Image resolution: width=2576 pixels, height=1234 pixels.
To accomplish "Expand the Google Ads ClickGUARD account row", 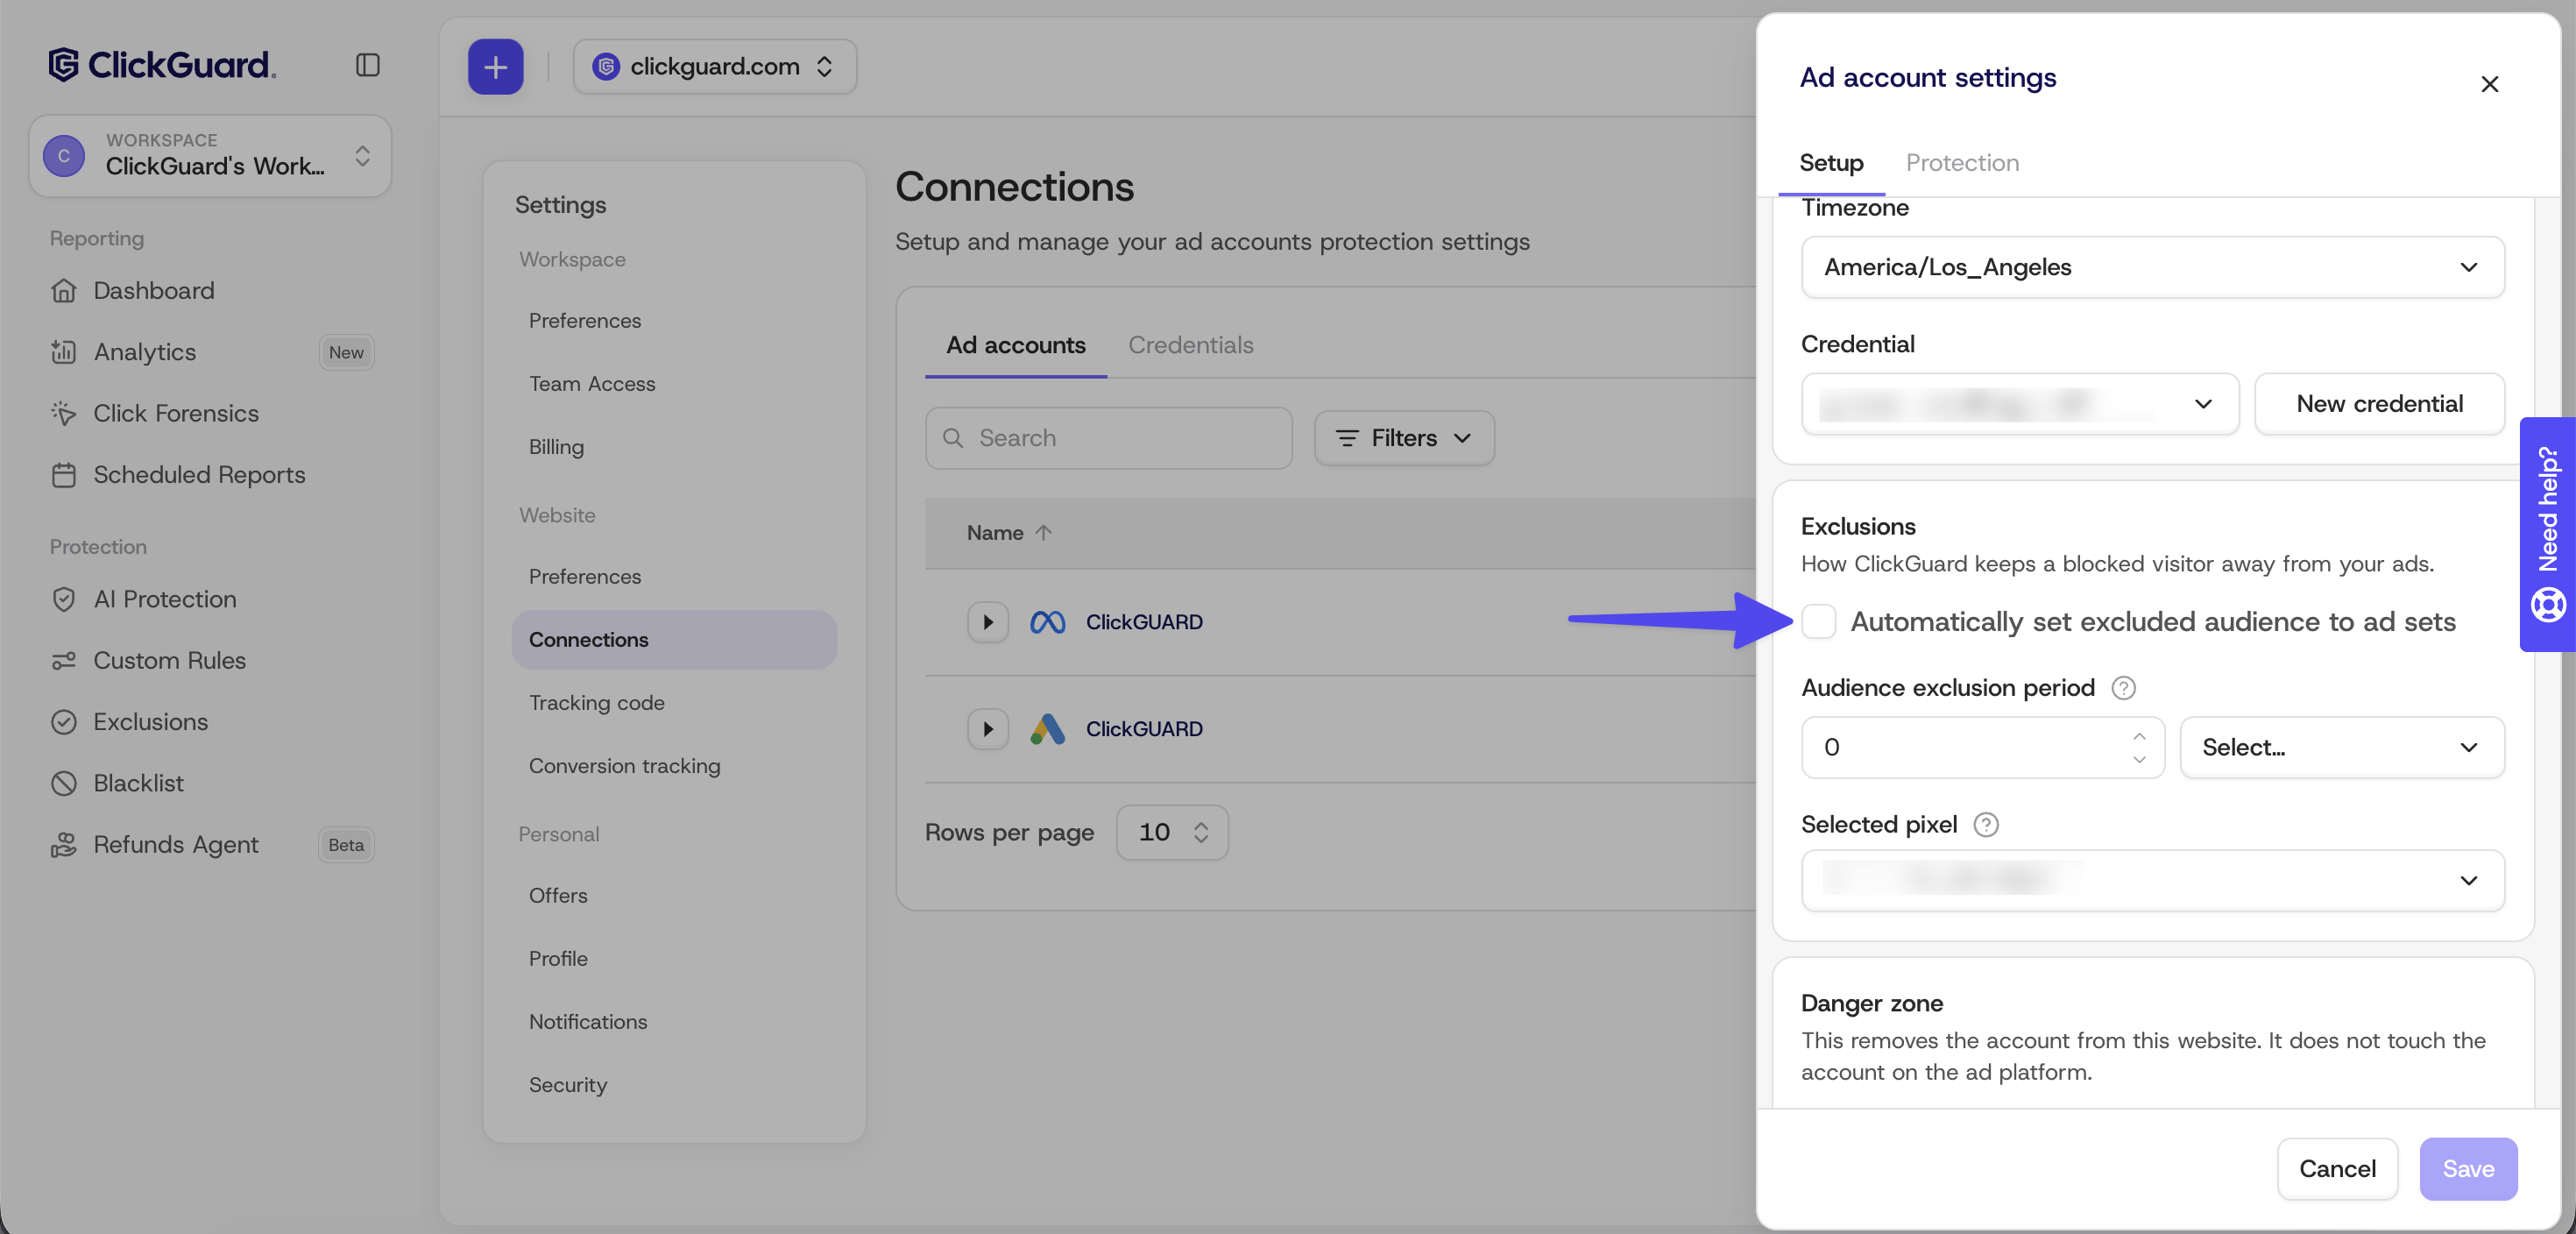I will click(x=987, y=729).
